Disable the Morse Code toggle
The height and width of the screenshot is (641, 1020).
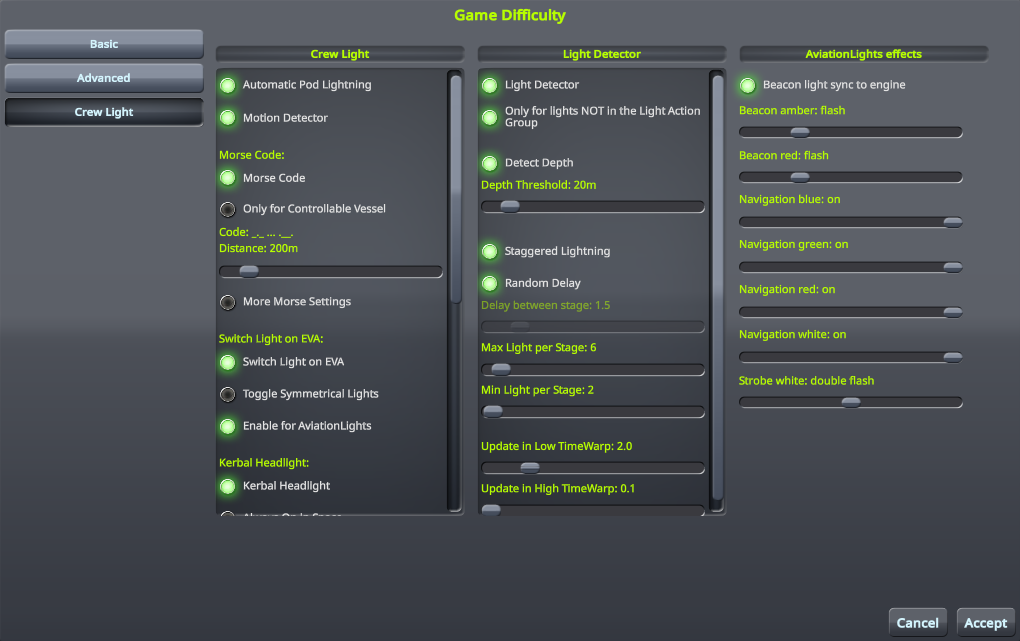click(228, 178)
